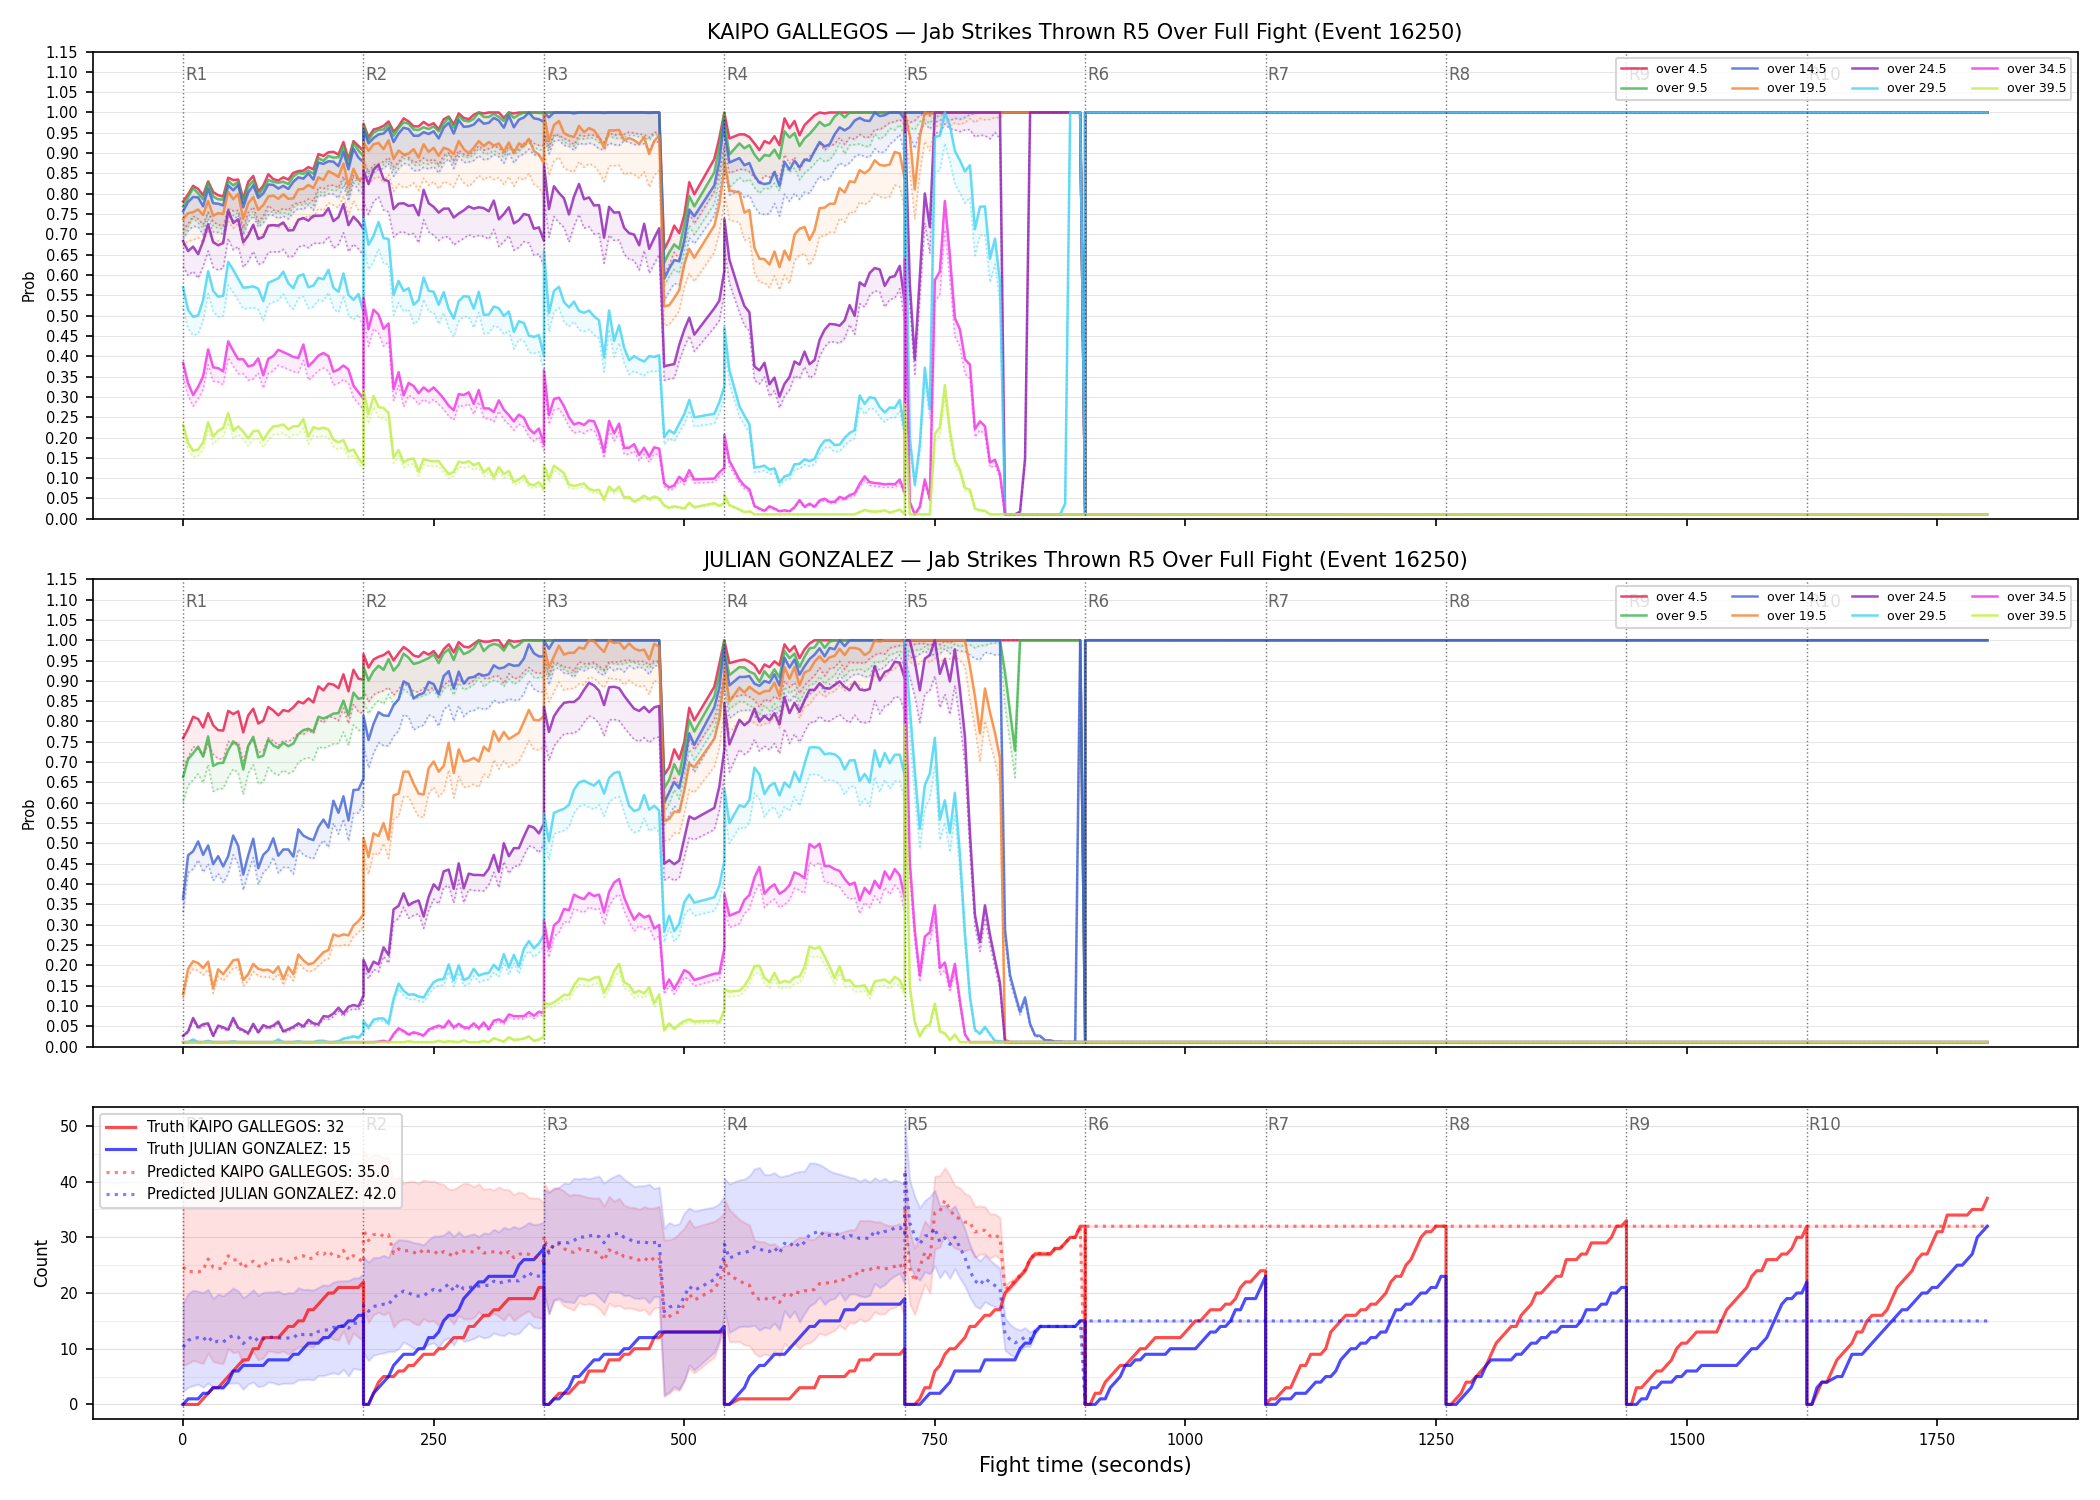Click the Julian Gonzalez chart title
2100x1500 pixels.
(x=1085, y=560)
